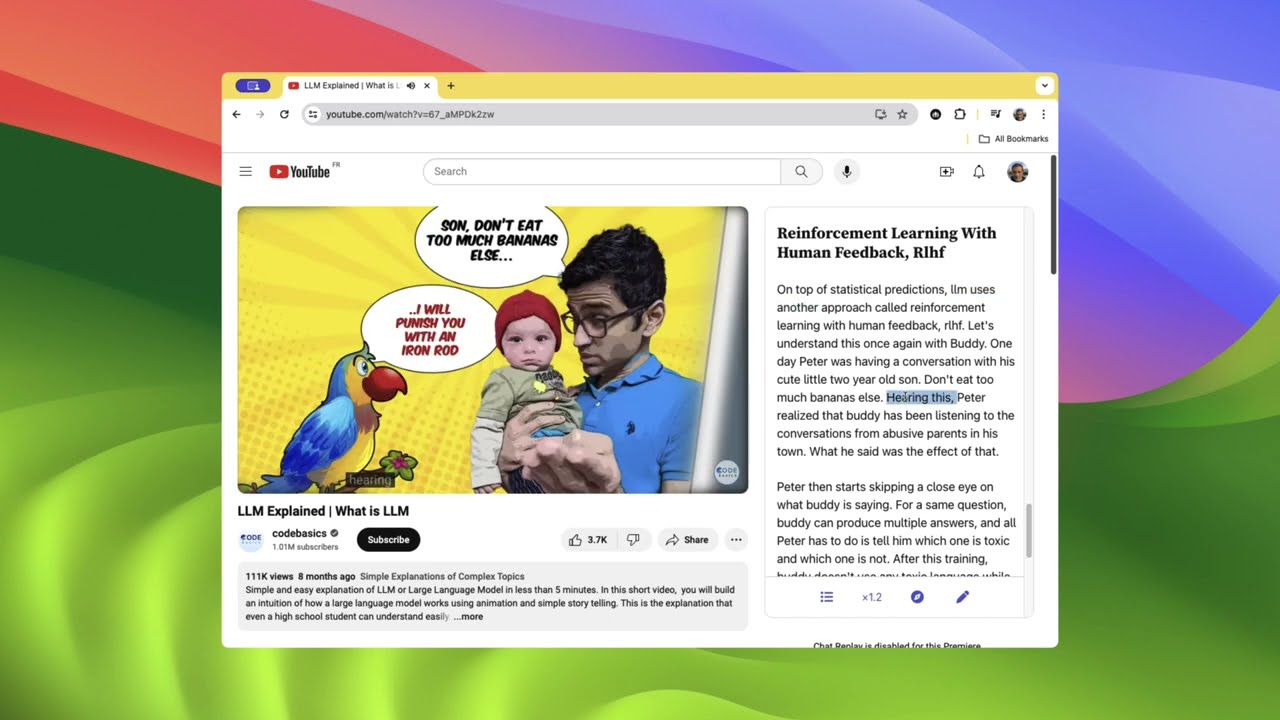Screen dimensions: 1280x720
Task: Open the YouTube hamburger guide menu
Action: (245, 172)
